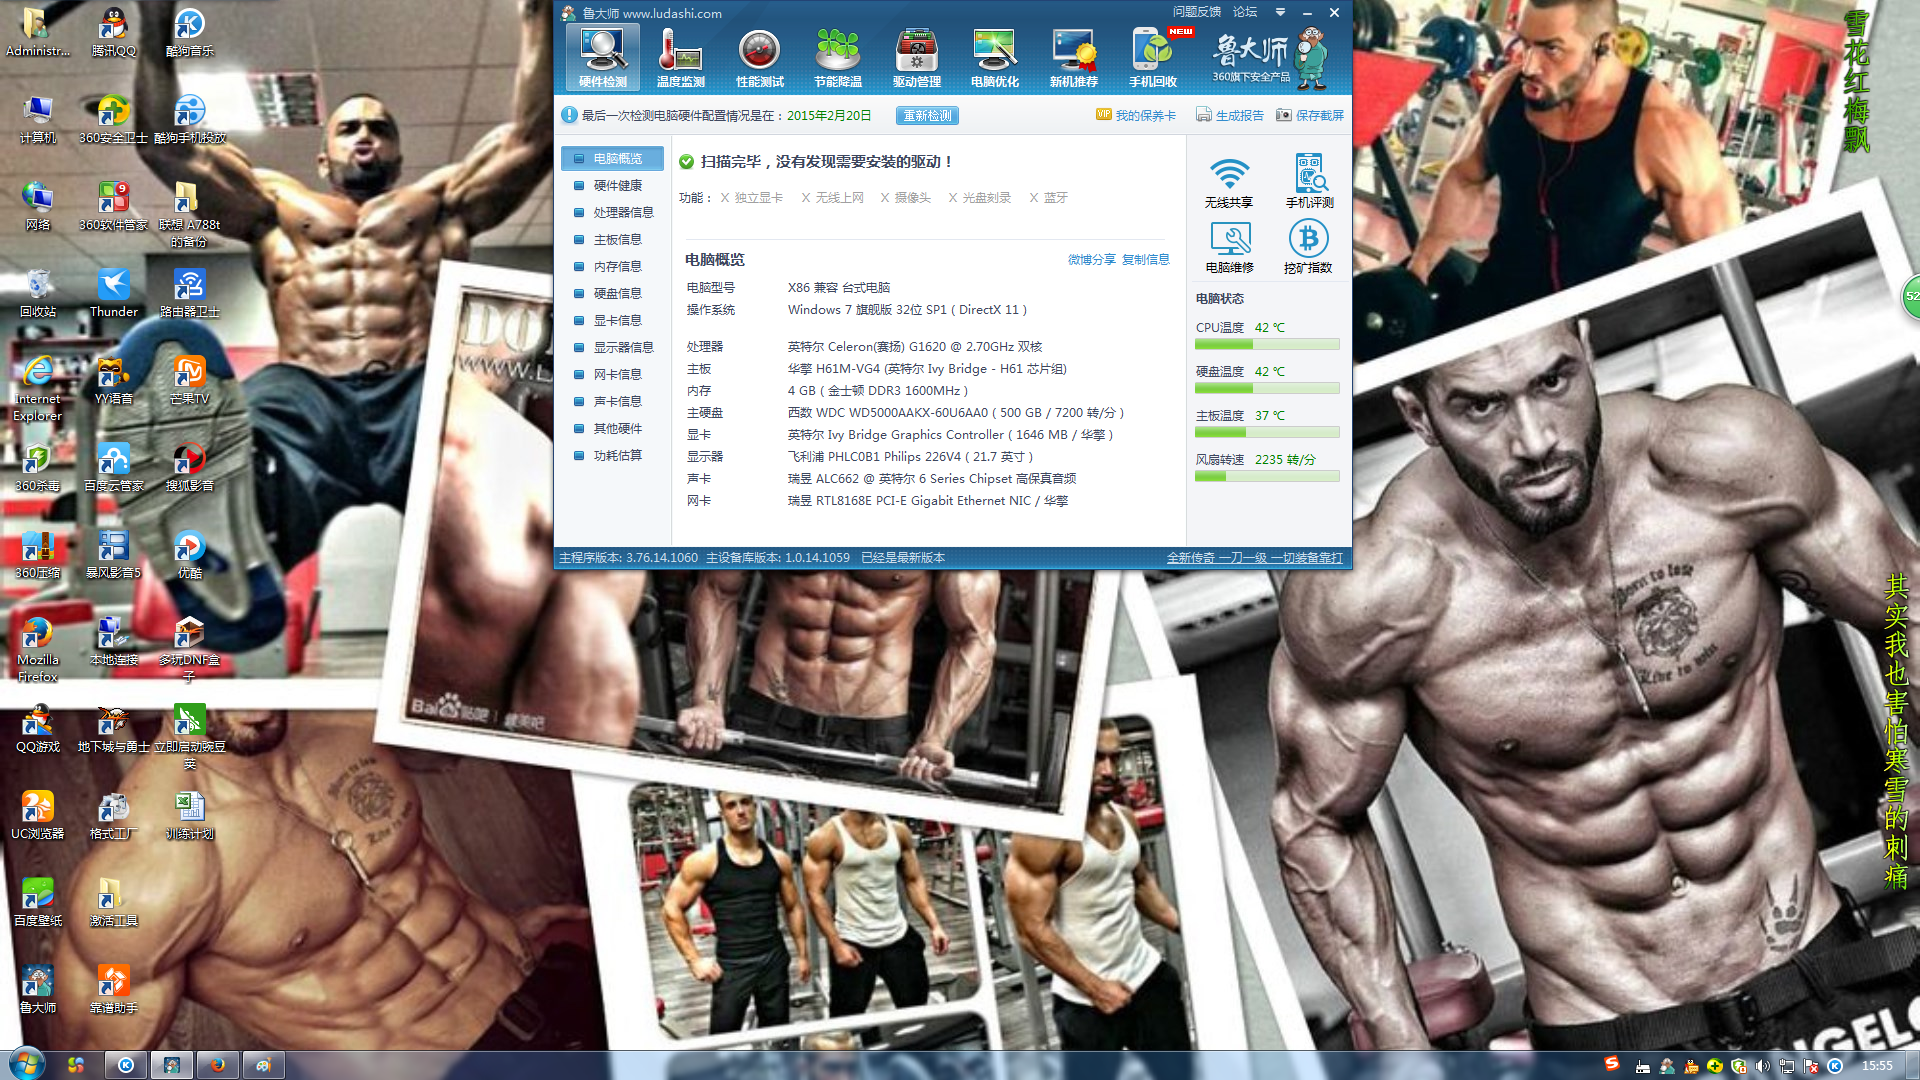
Task: Select 硬件健康 in the sidebar
Action: click(617, 186)
